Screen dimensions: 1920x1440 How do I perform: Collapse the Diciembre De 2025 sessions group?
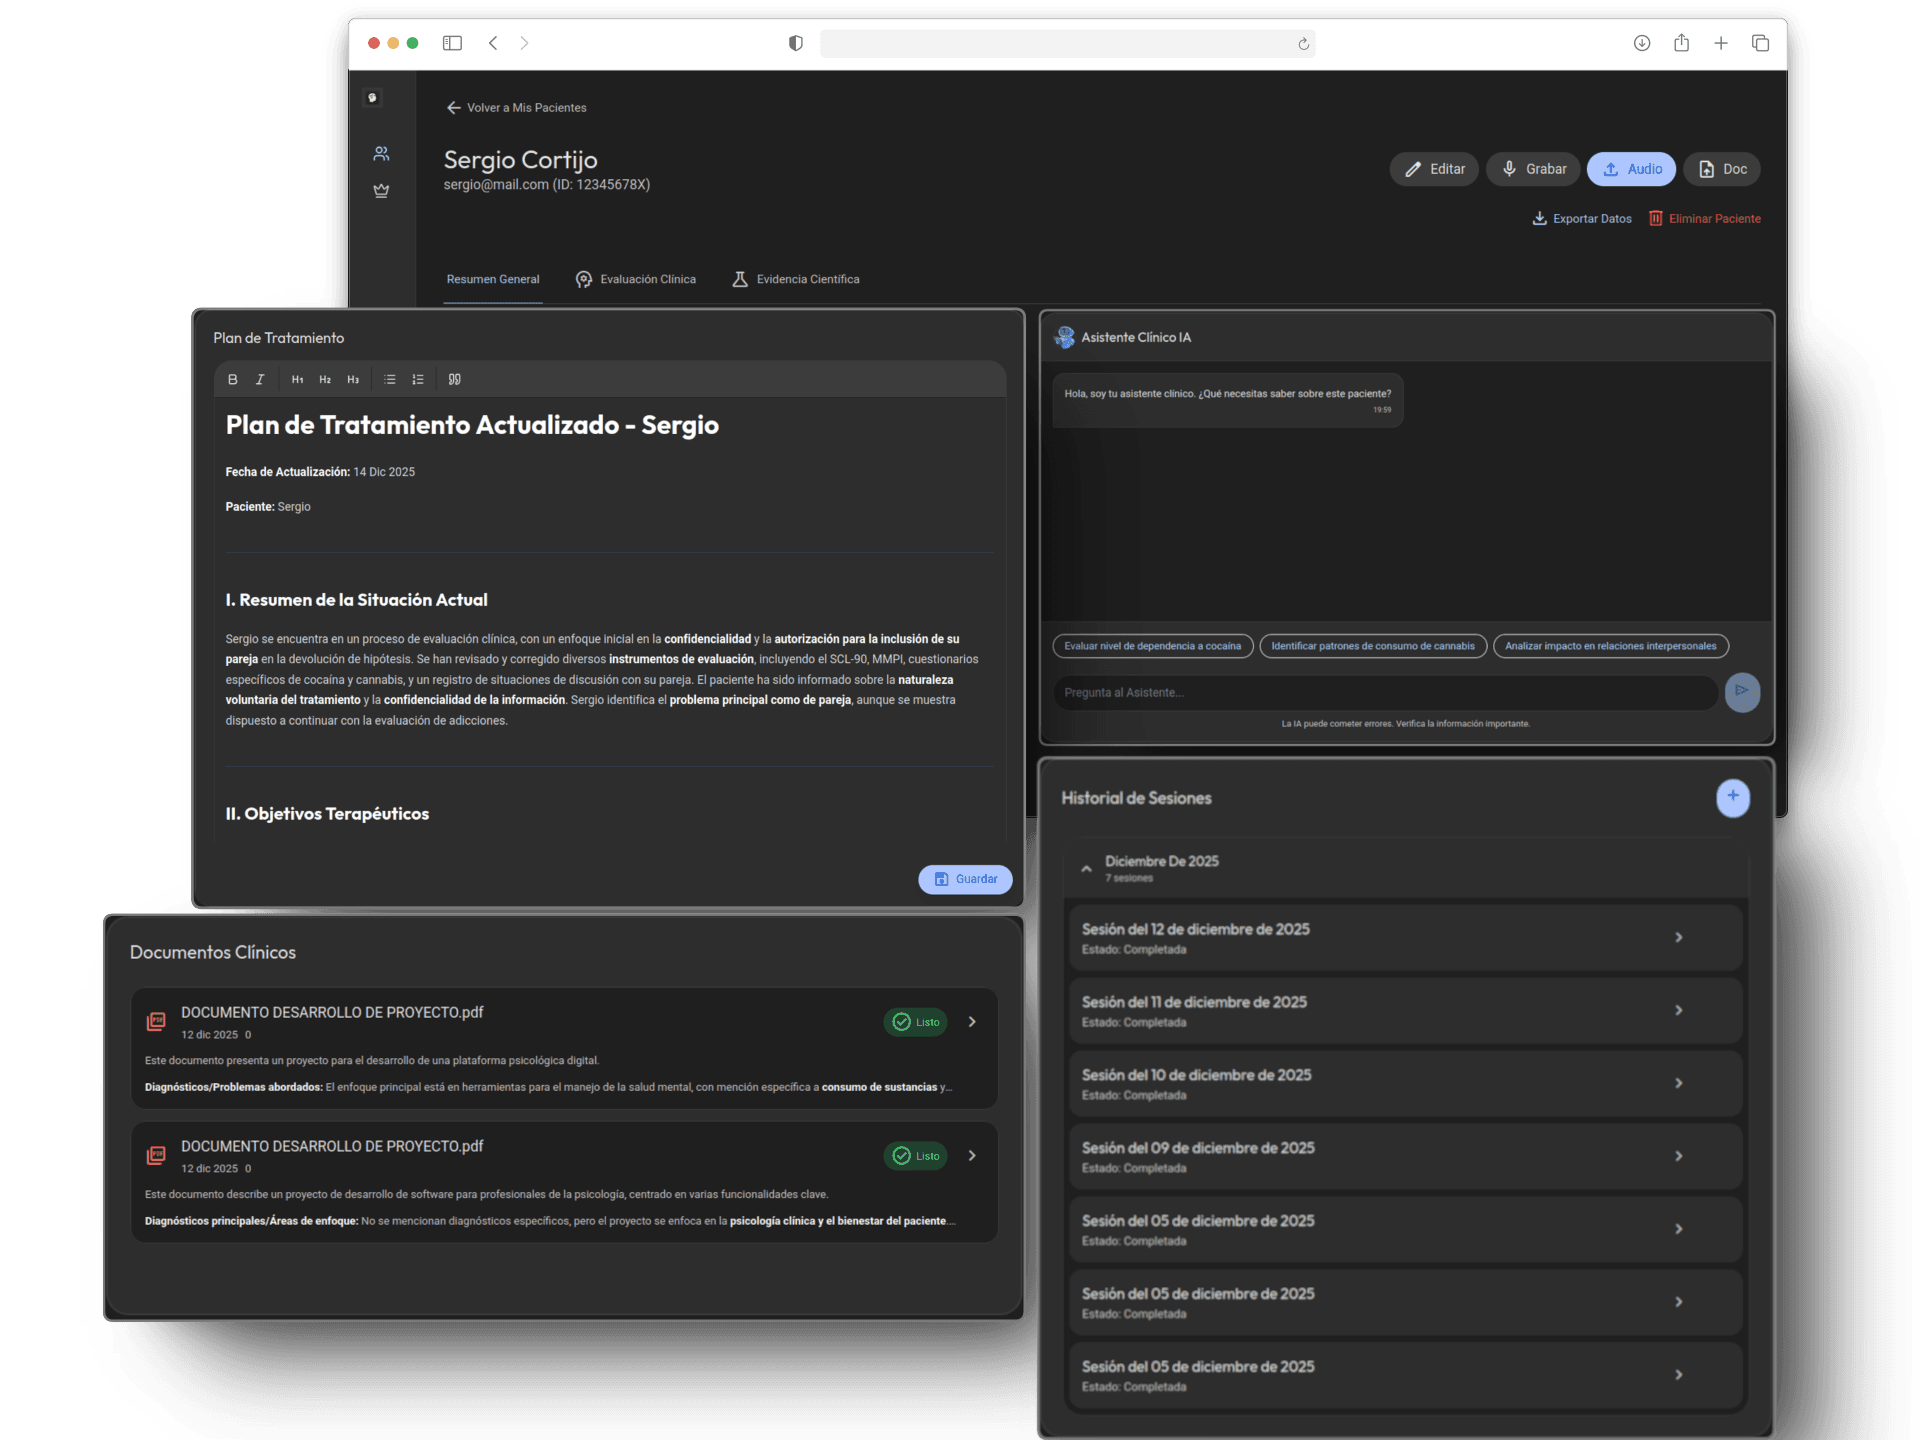1086,869
